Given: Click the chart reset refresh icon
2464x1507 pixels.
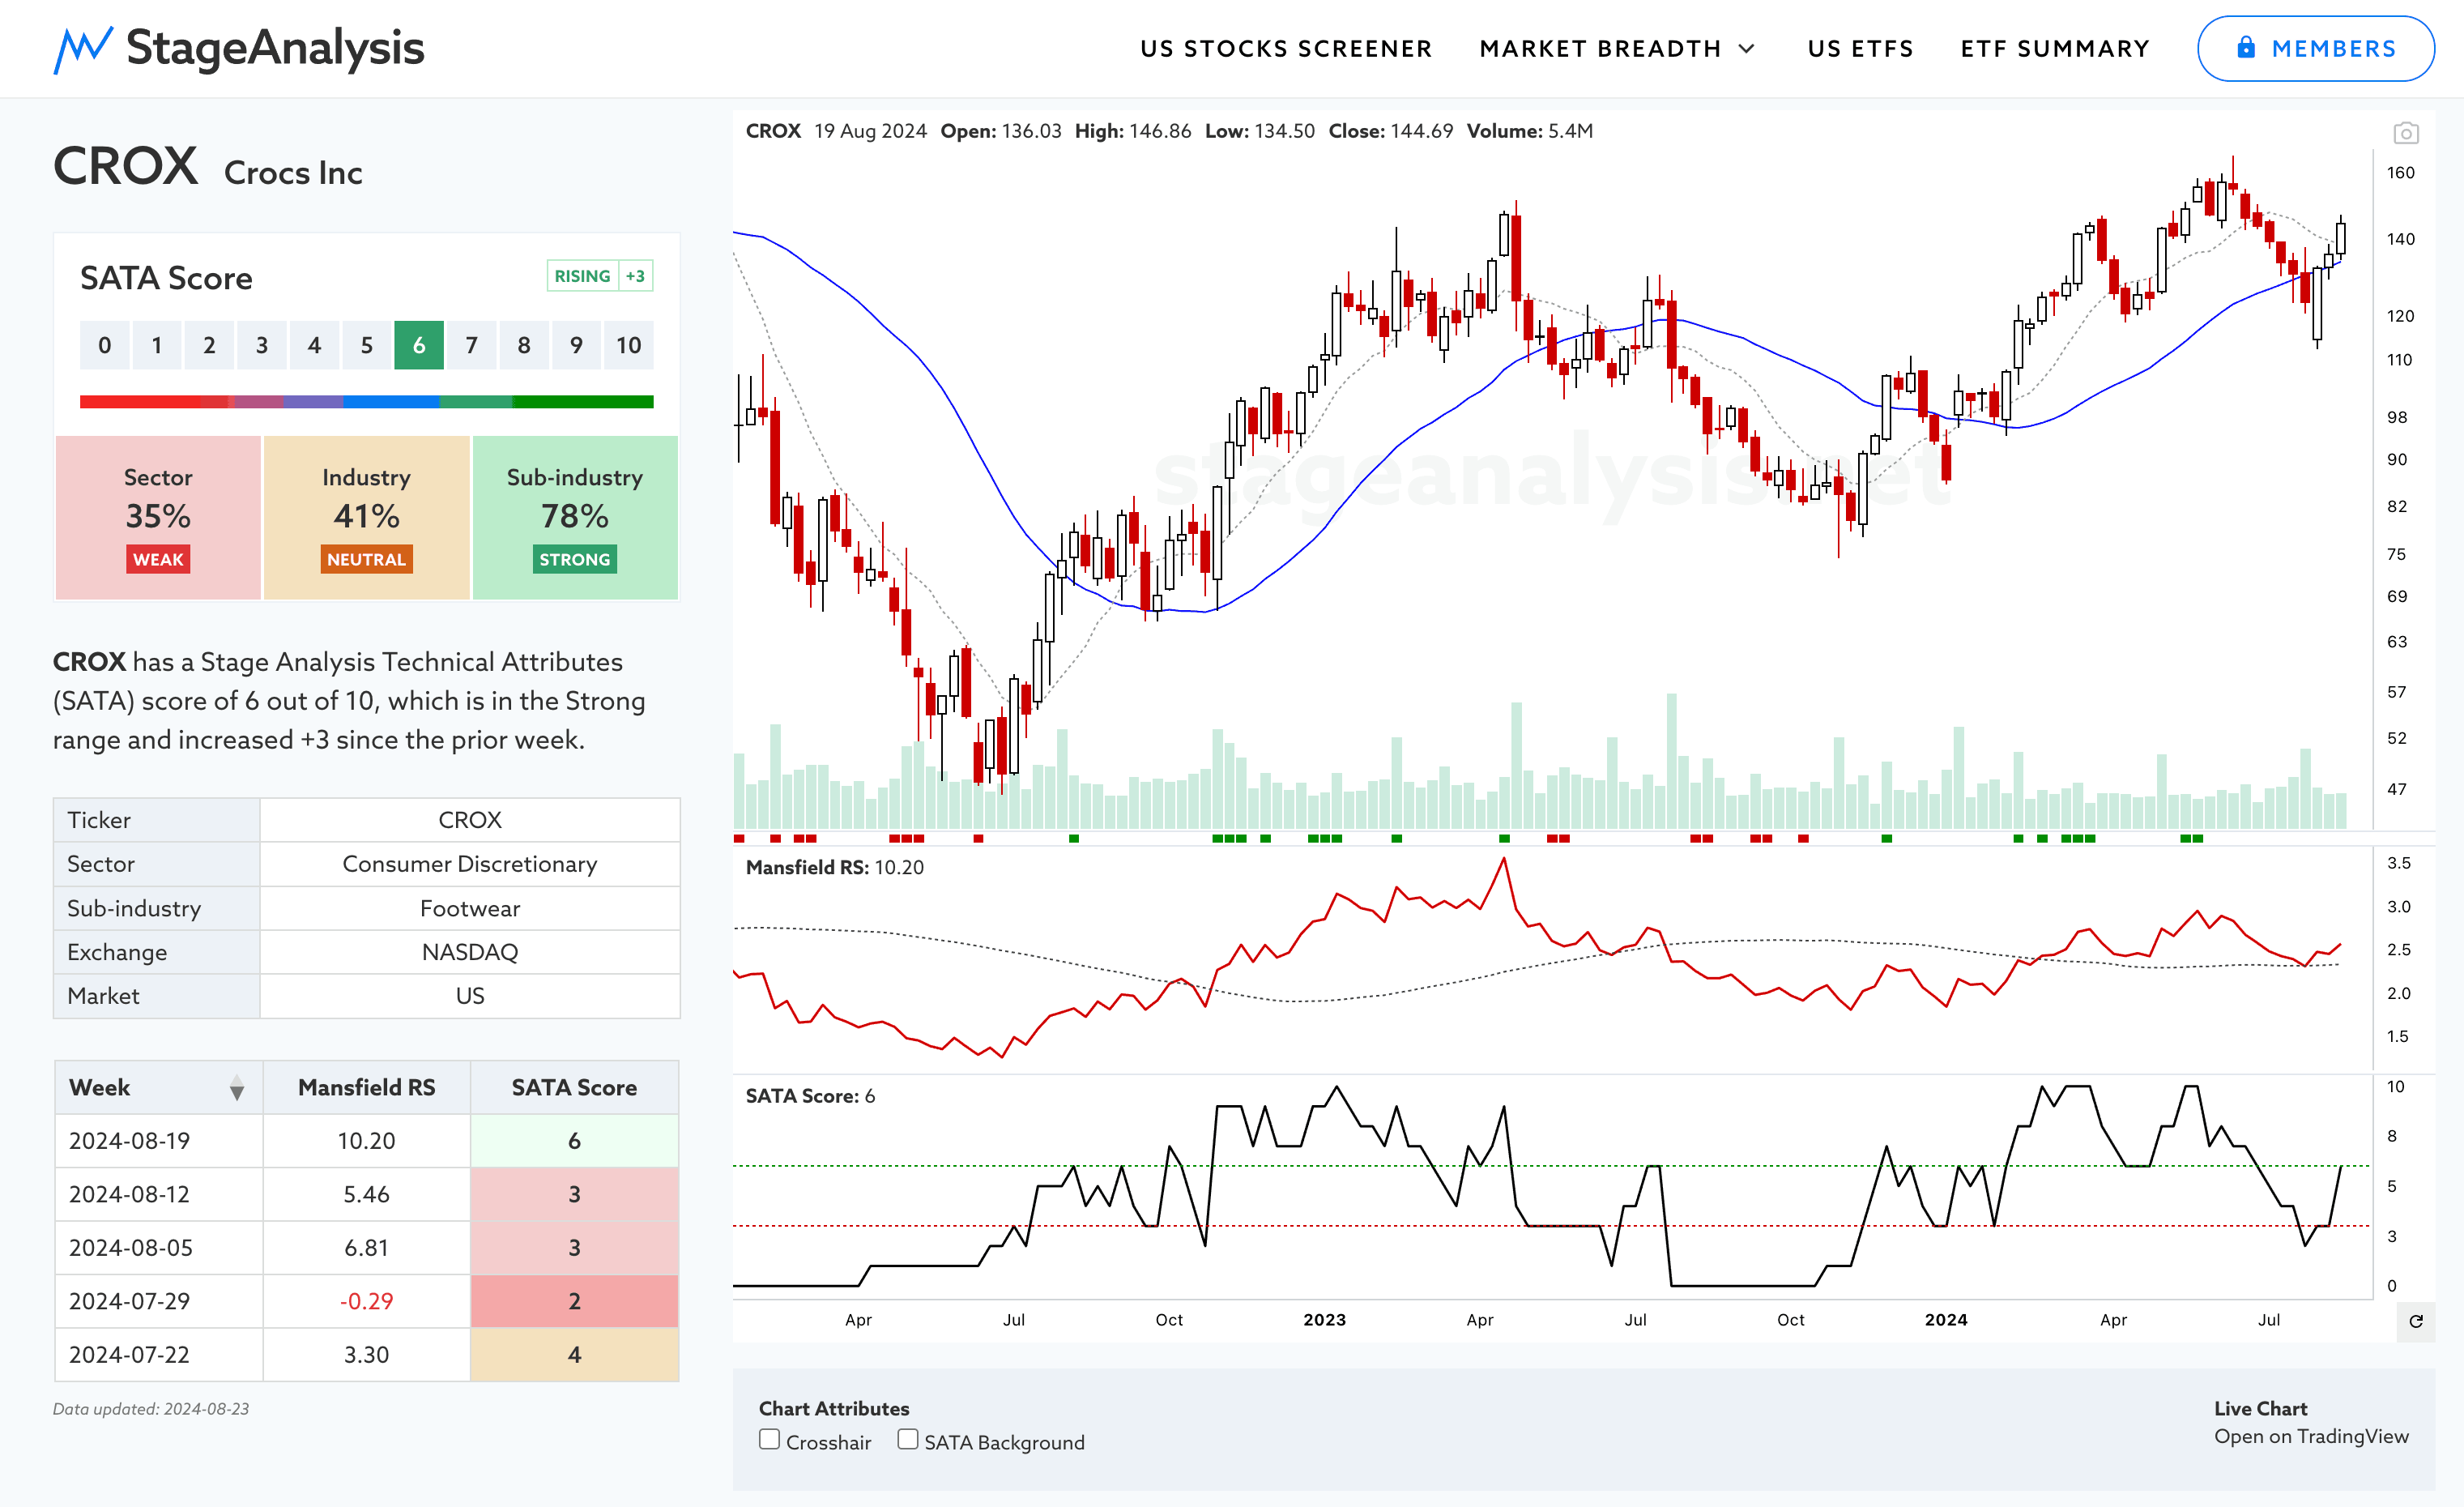Looking at the screenshot, I should (x=2416, y=1321).
